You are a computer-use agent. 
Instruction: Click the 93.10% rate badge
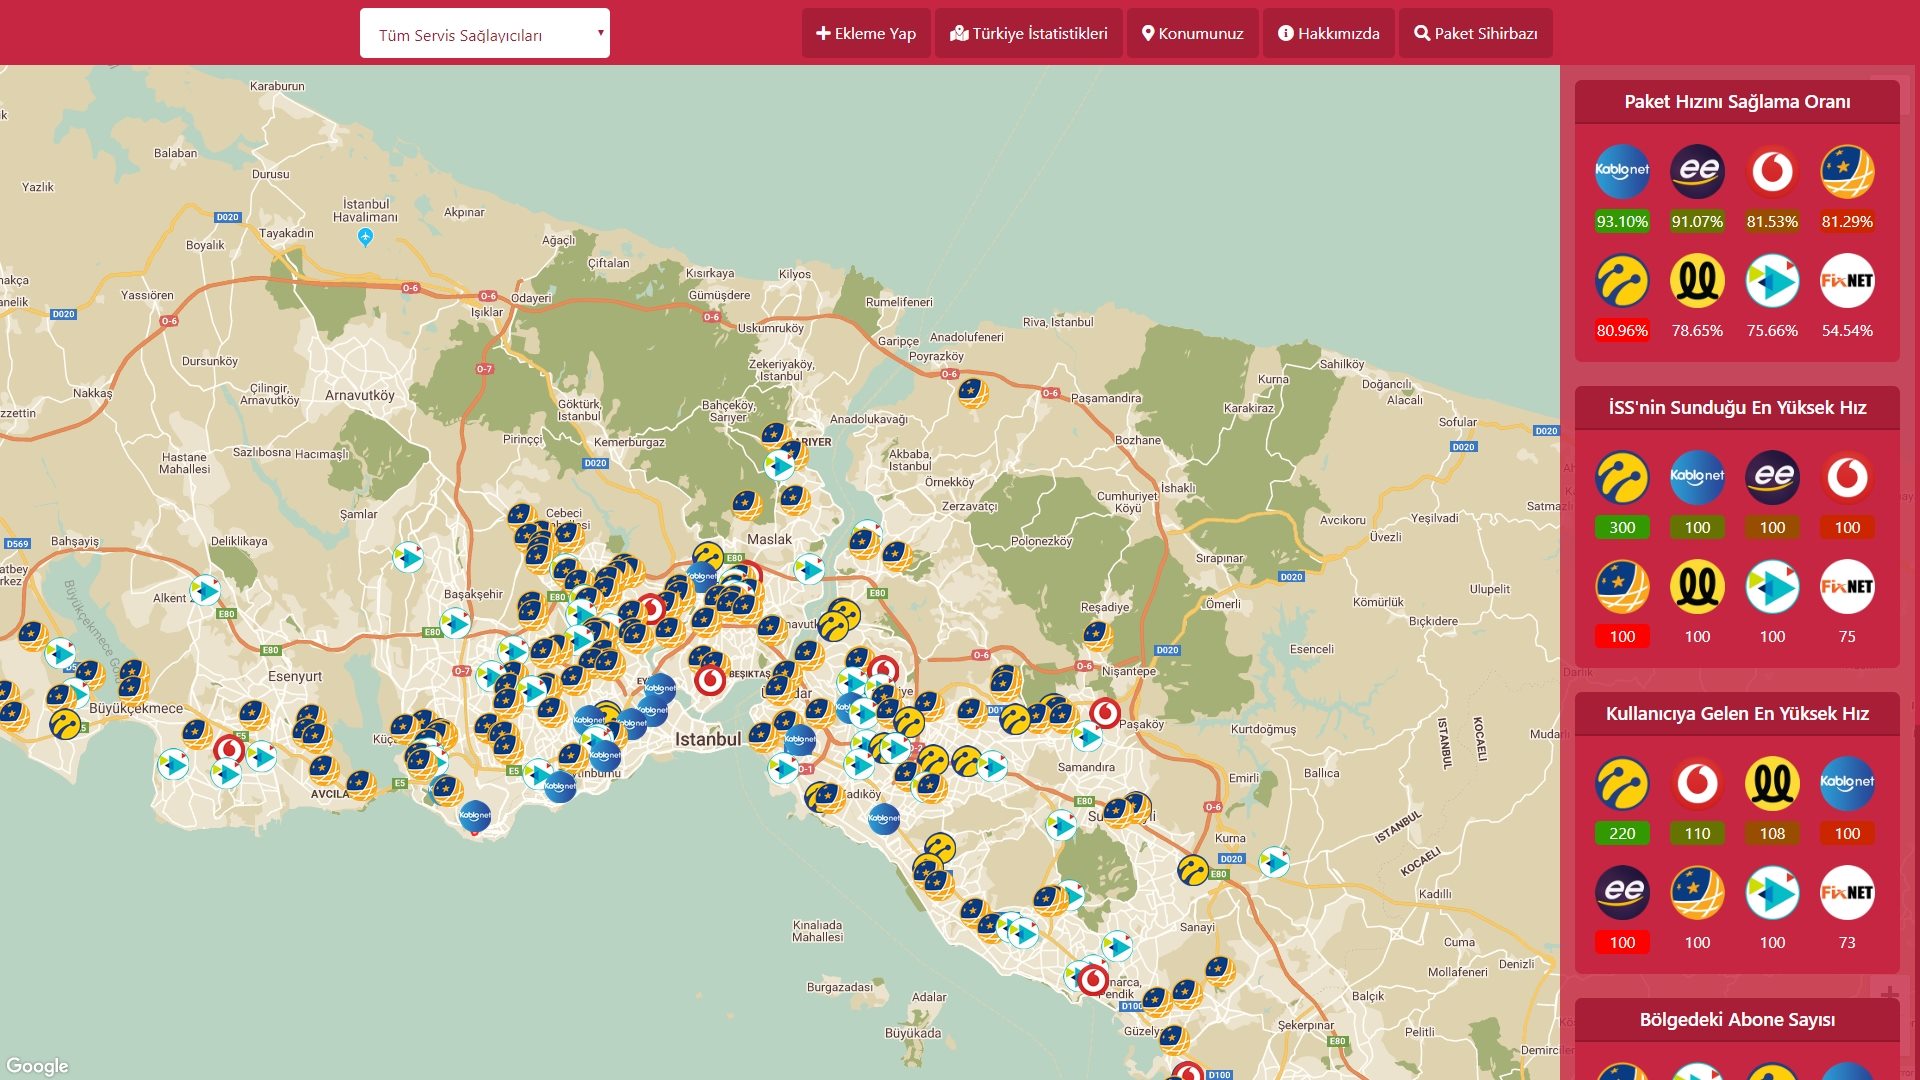click(x=1622, y=222)
